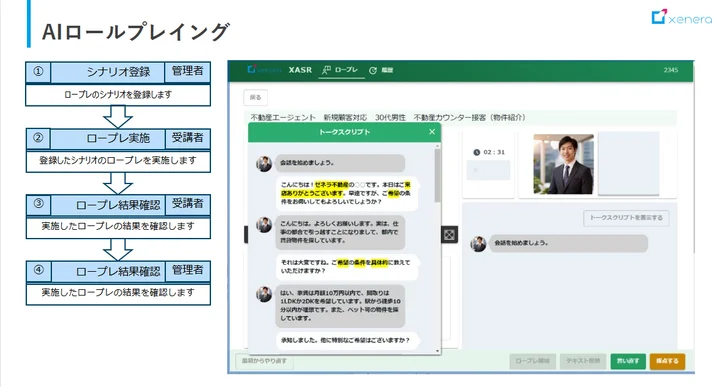
Task: Click avatar in right chat panel
Action: (x=478, y=244)
